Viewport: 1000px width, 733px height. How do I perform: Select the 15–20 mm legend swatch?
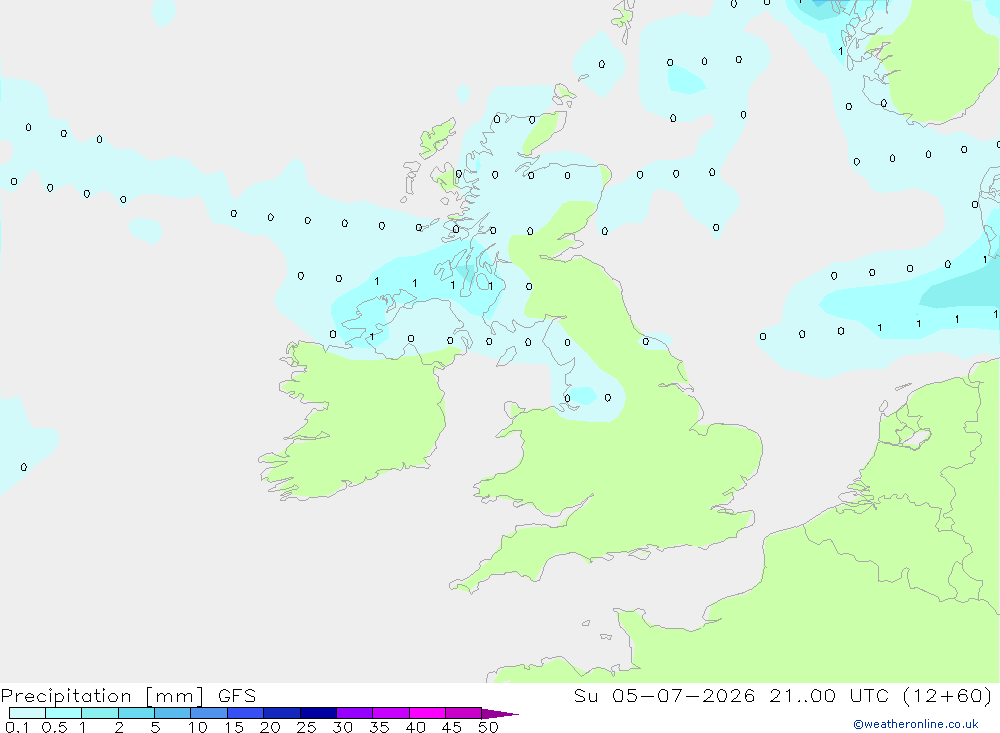click(x=246, y=713)
